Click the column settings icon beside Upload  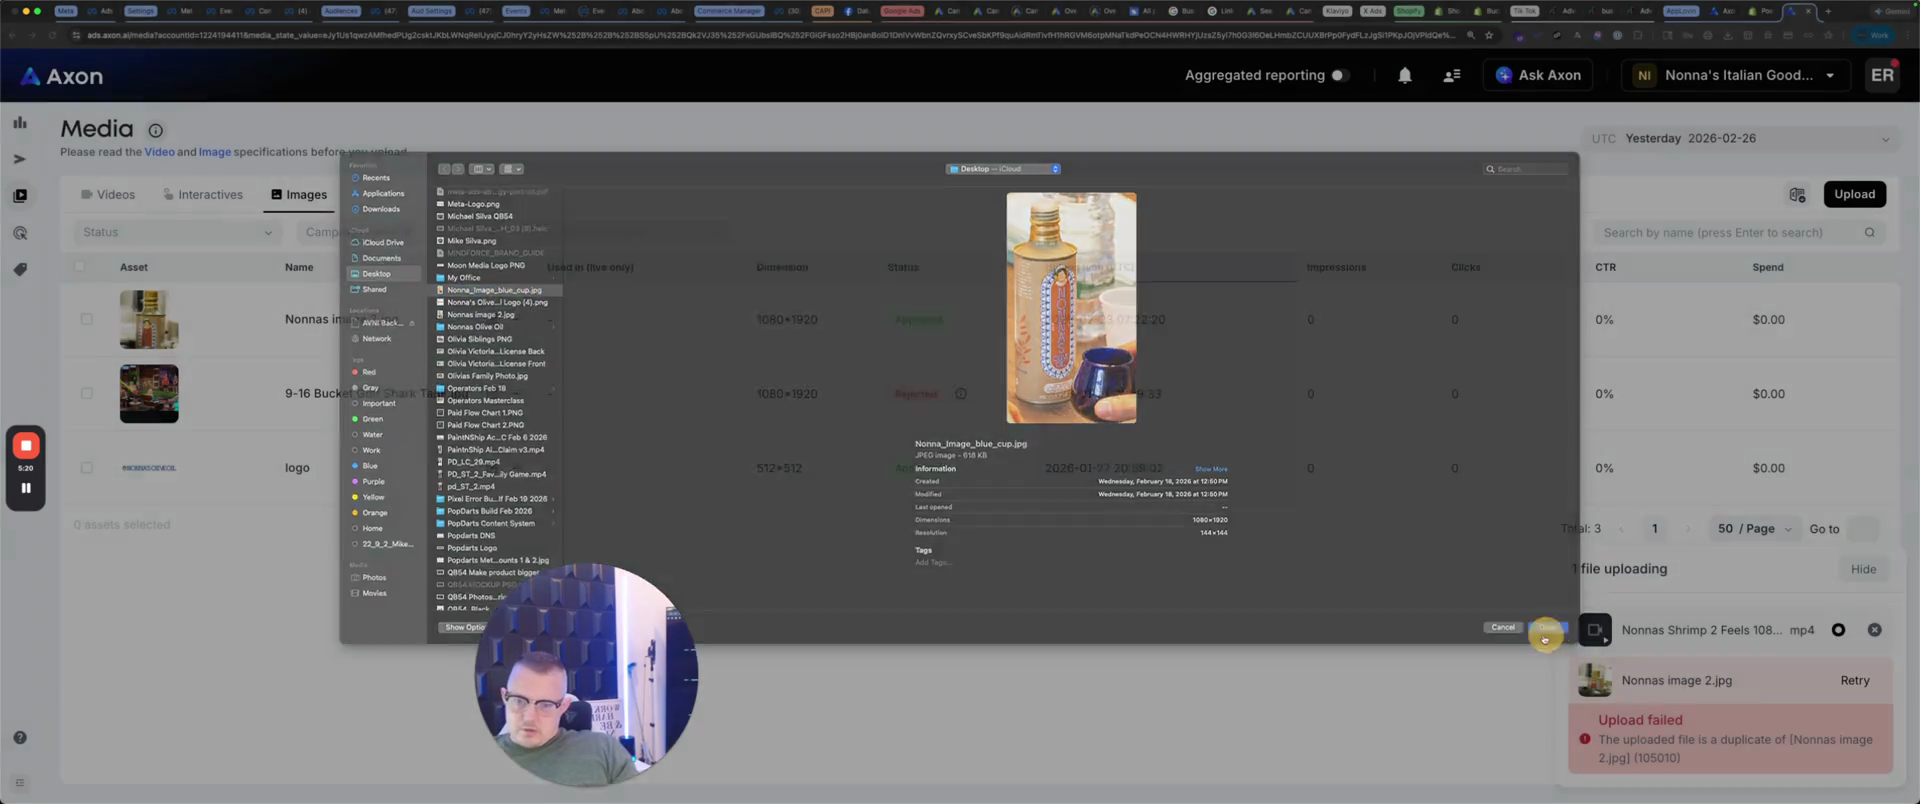[x=1797, y=195]
